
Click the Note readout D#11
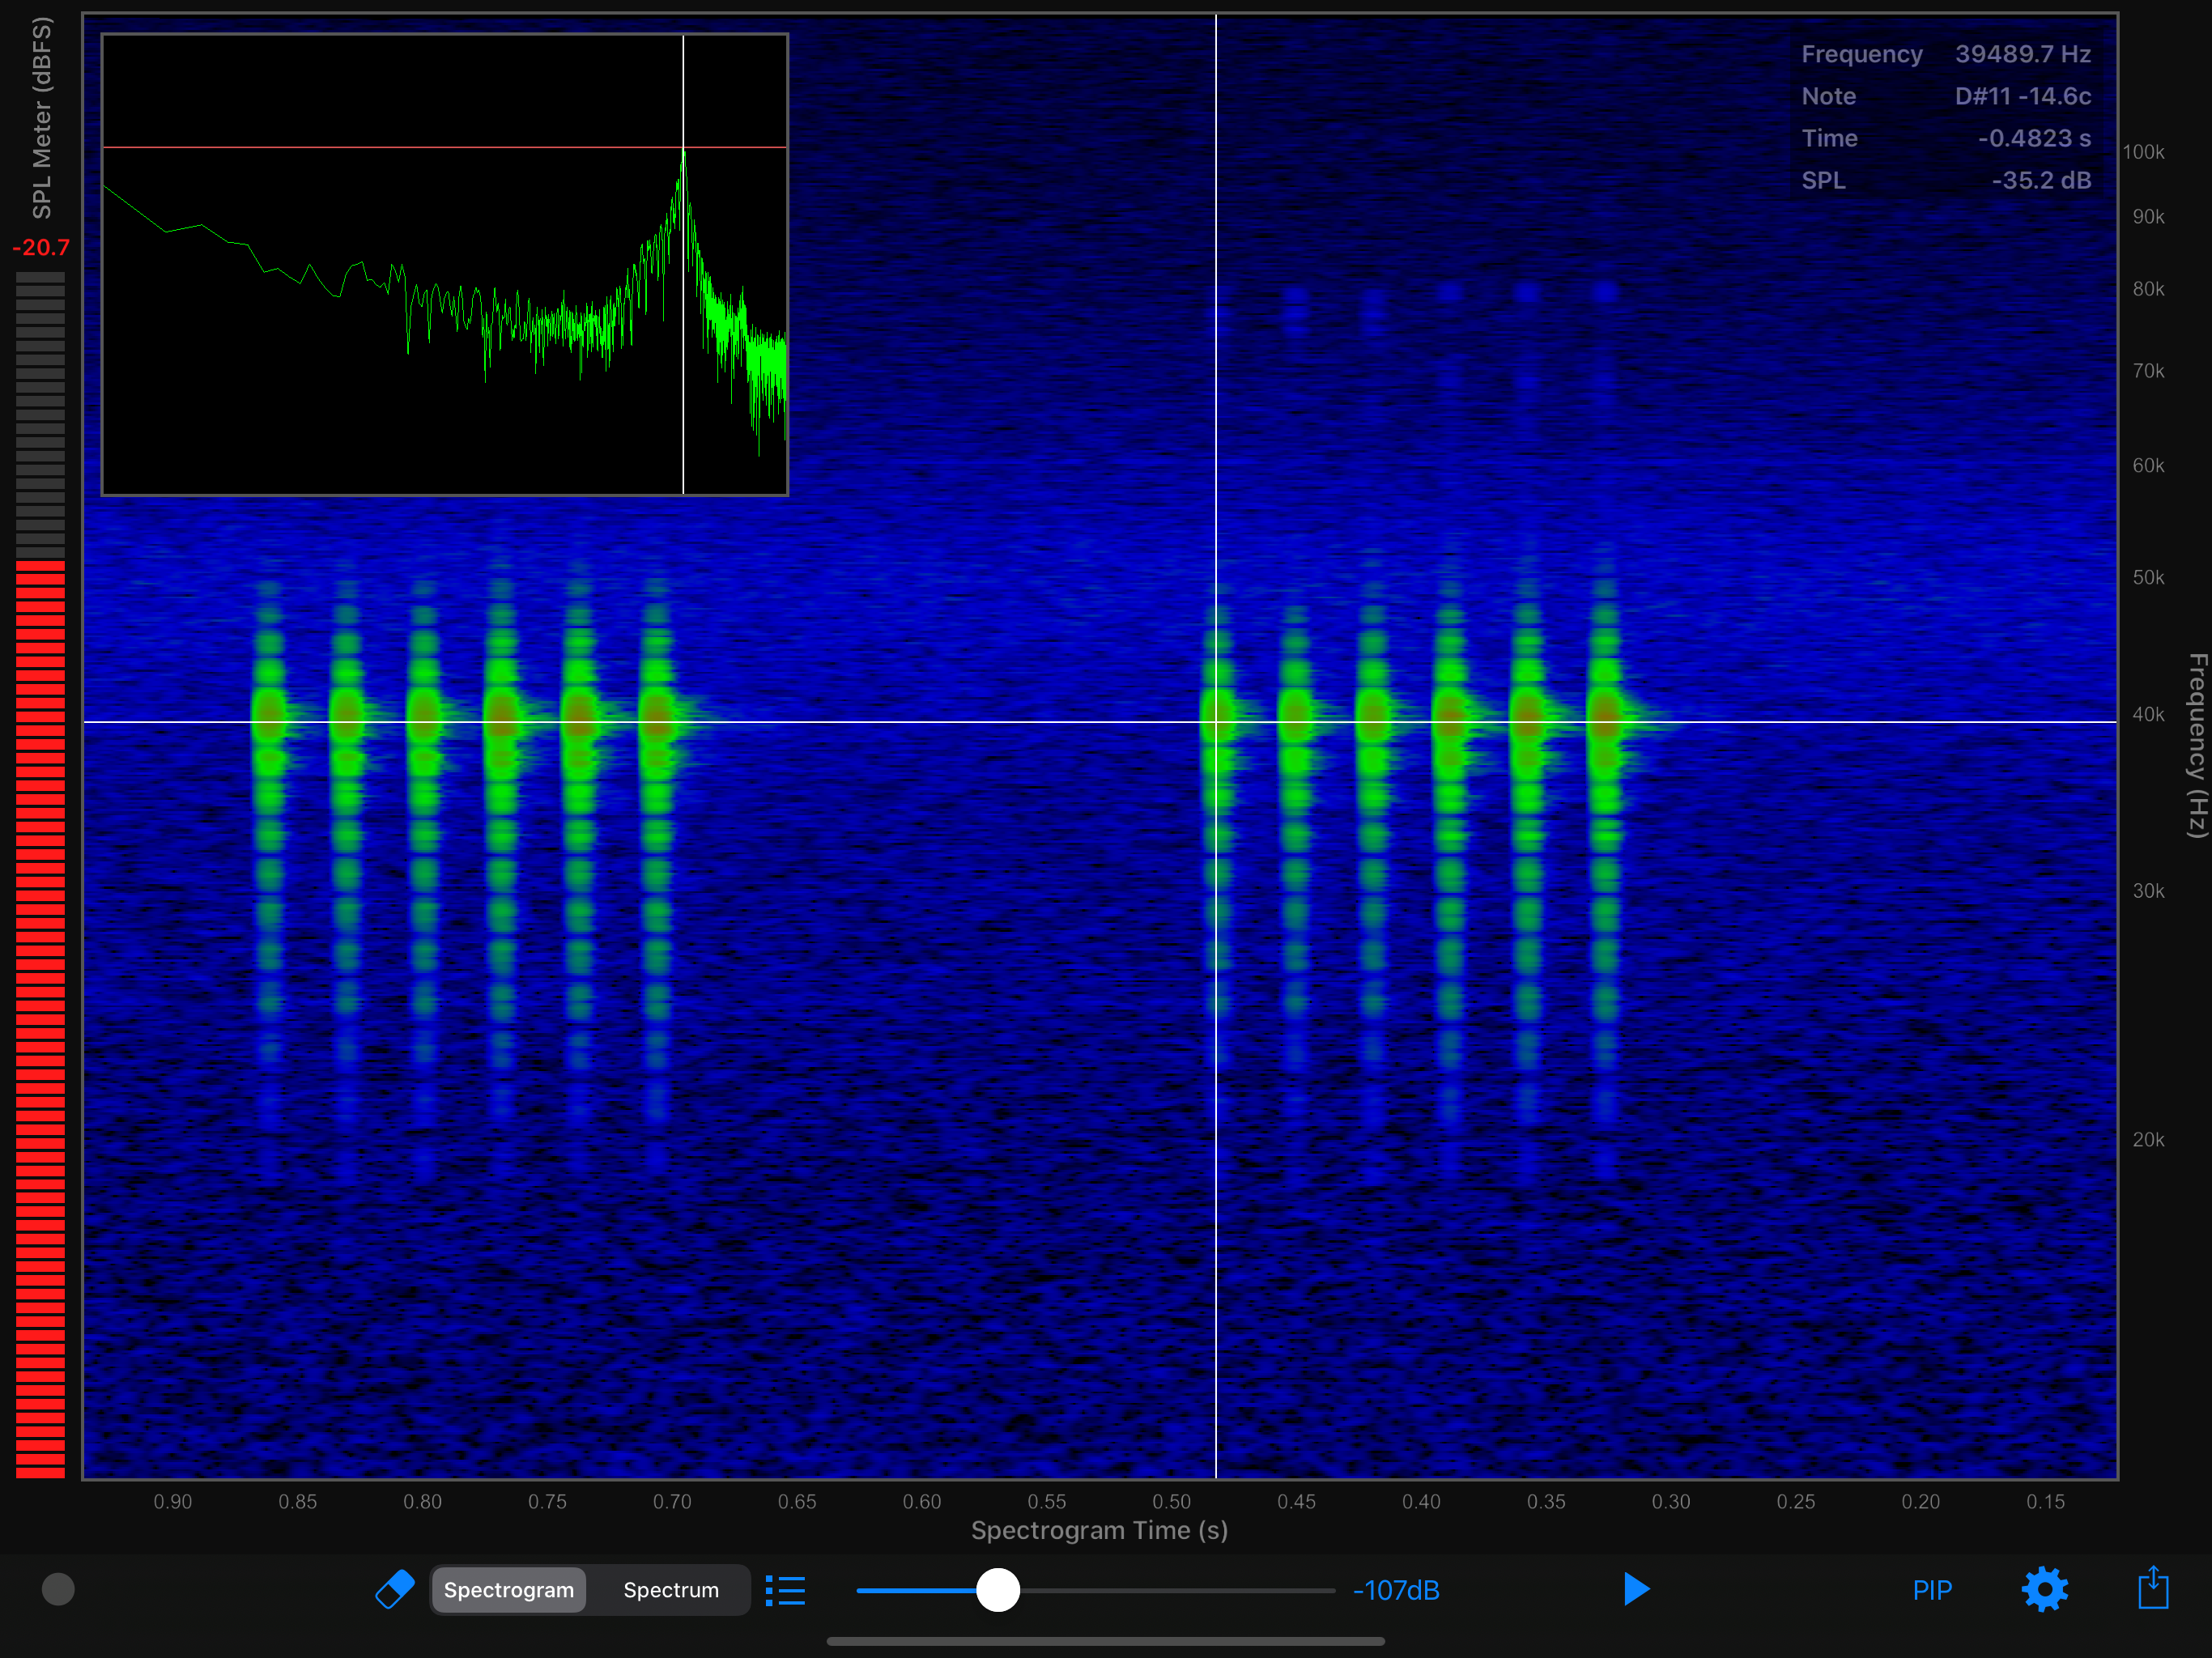tap(2022, 96)
